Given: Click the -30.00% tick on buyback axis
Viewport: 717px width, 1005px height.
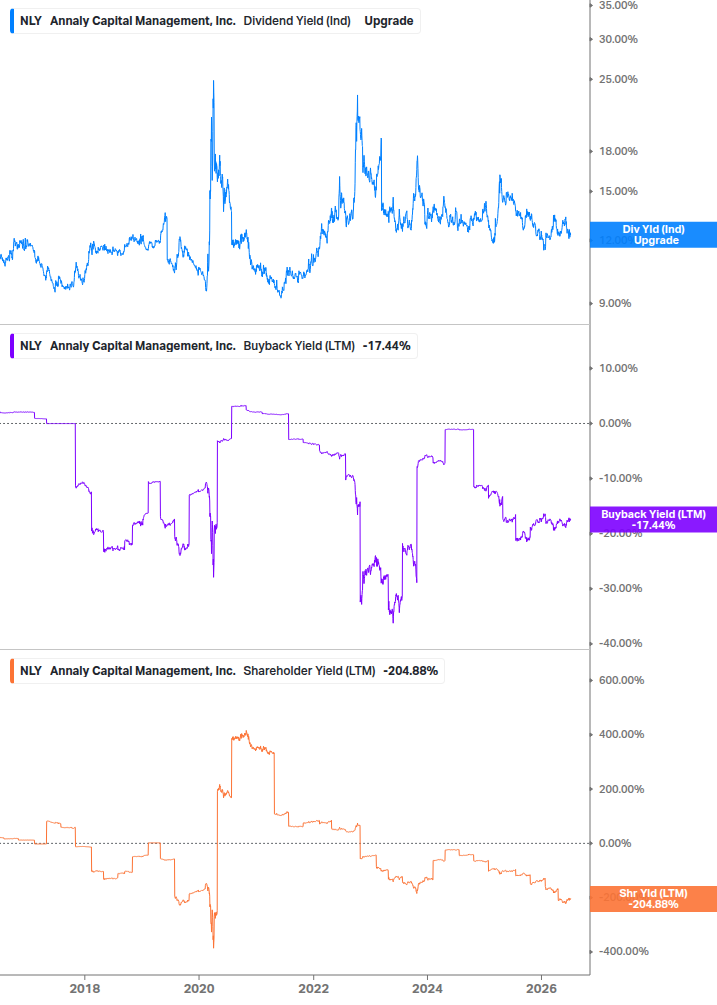Looking at the screenshot, I should (x=620, y=588).
